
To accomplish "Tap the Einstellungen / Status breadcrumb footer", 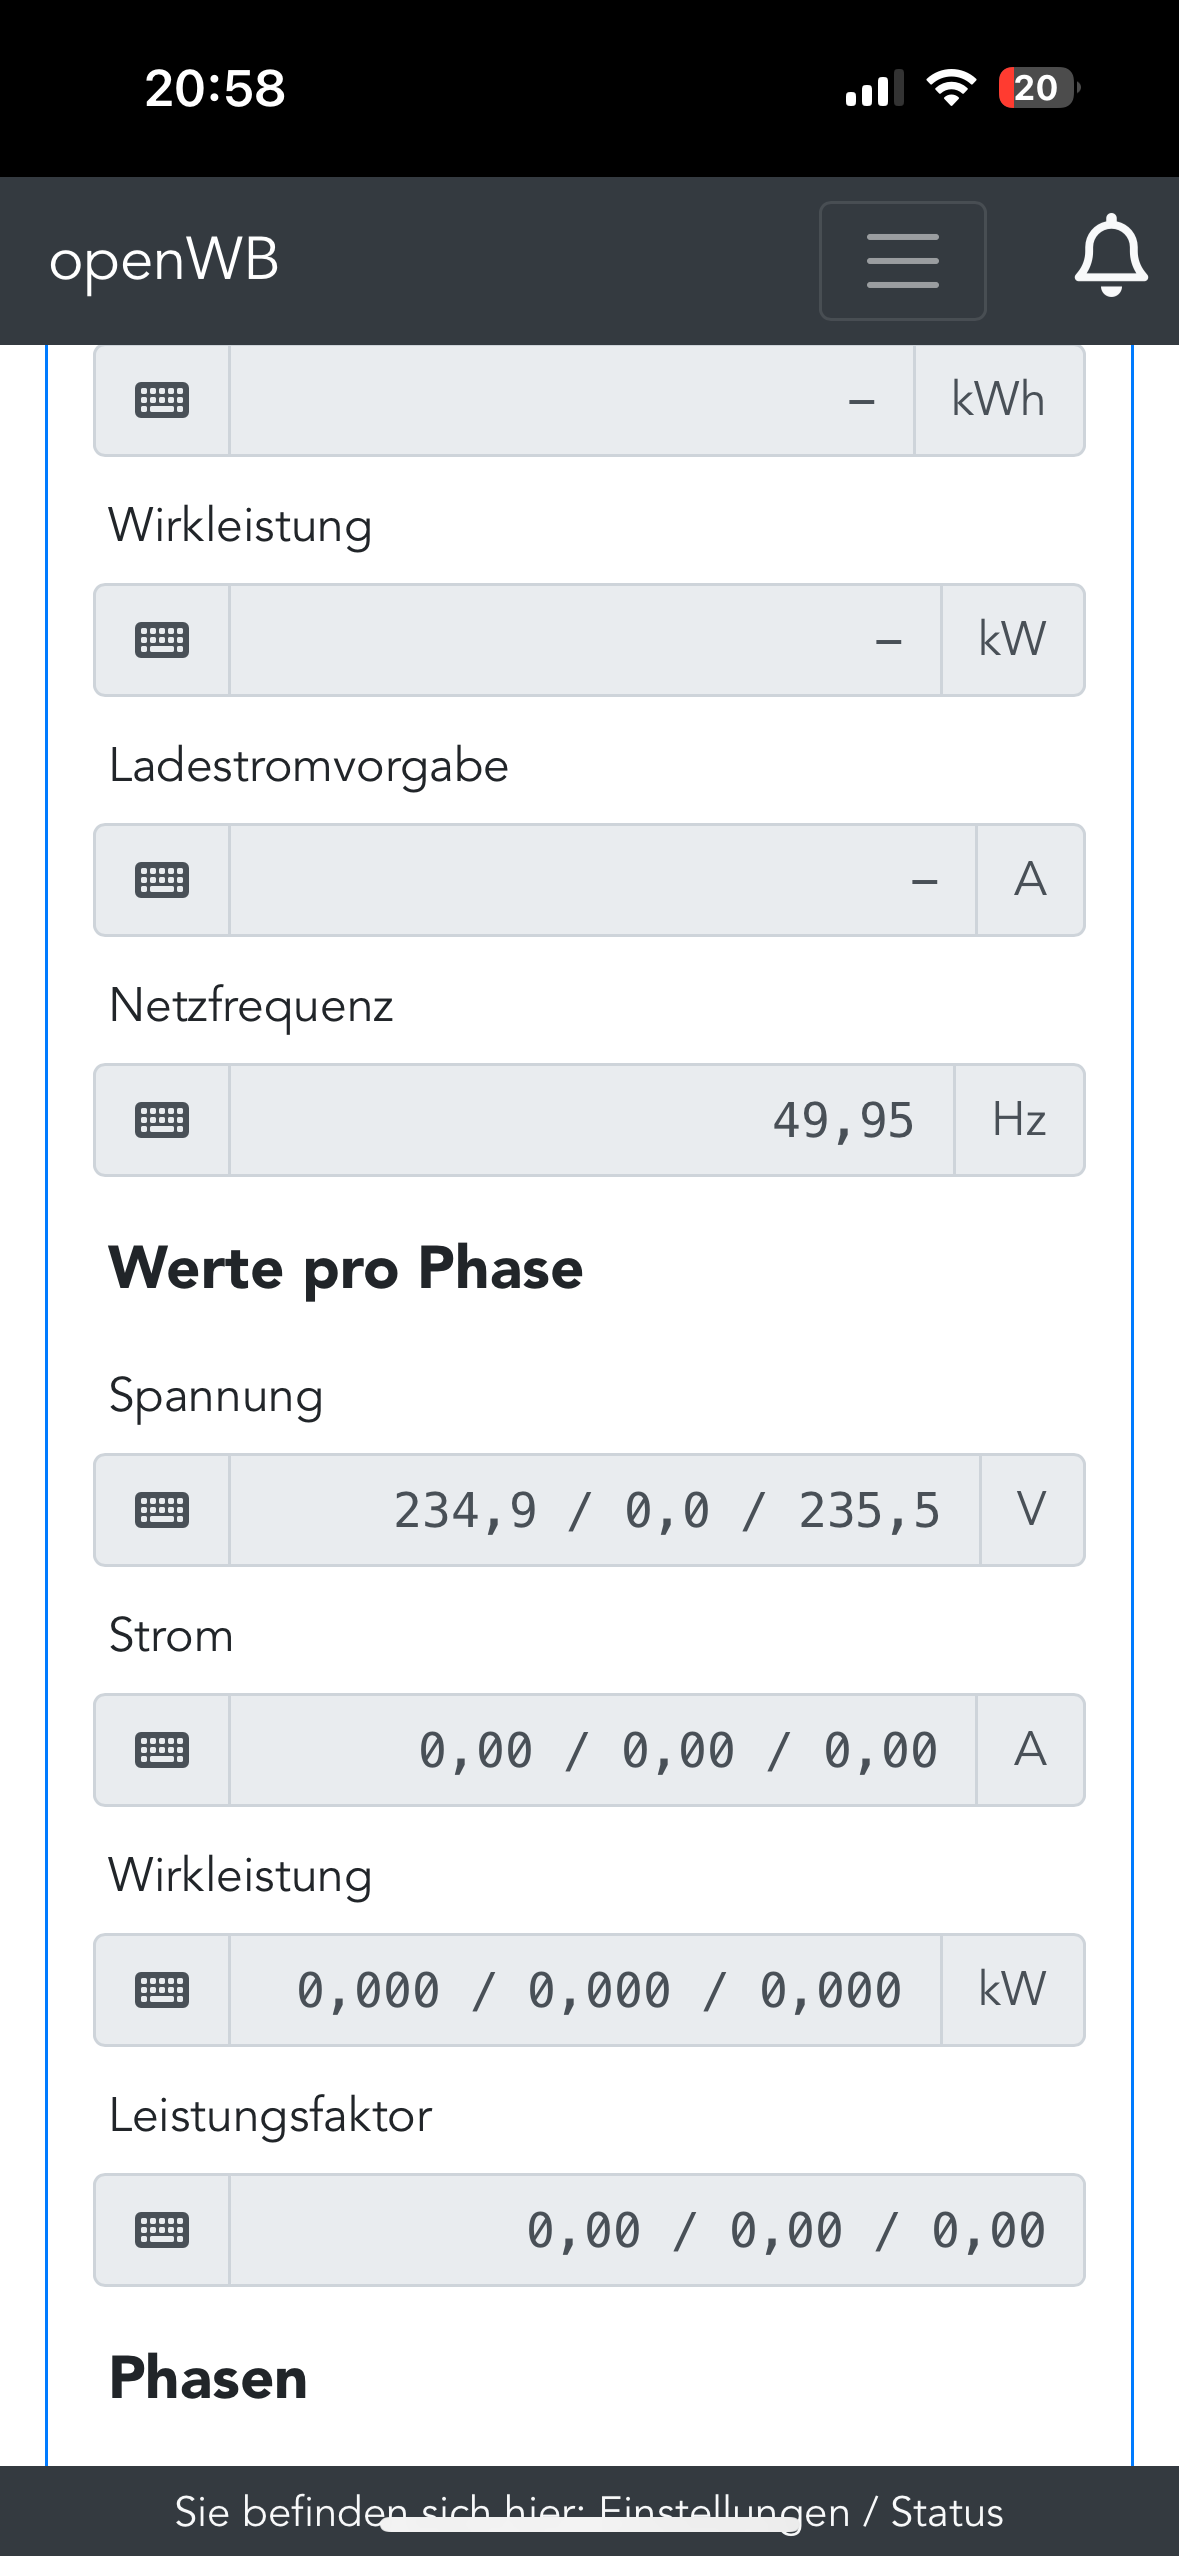I will coord(589,2511).
